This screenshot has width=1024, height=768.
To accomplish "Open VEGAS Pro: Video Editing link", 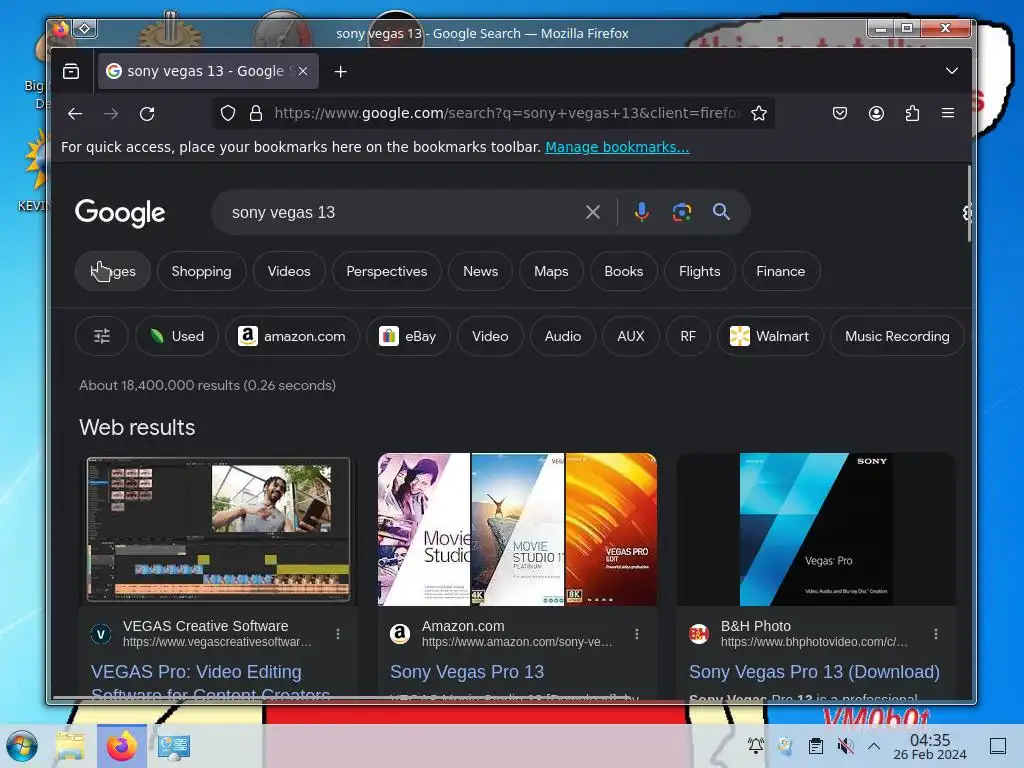I will (210, 682).
